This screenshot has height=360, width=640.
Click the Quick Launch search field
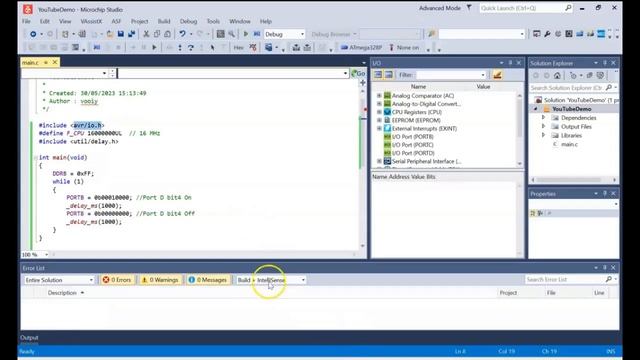(x=526, y=8)
